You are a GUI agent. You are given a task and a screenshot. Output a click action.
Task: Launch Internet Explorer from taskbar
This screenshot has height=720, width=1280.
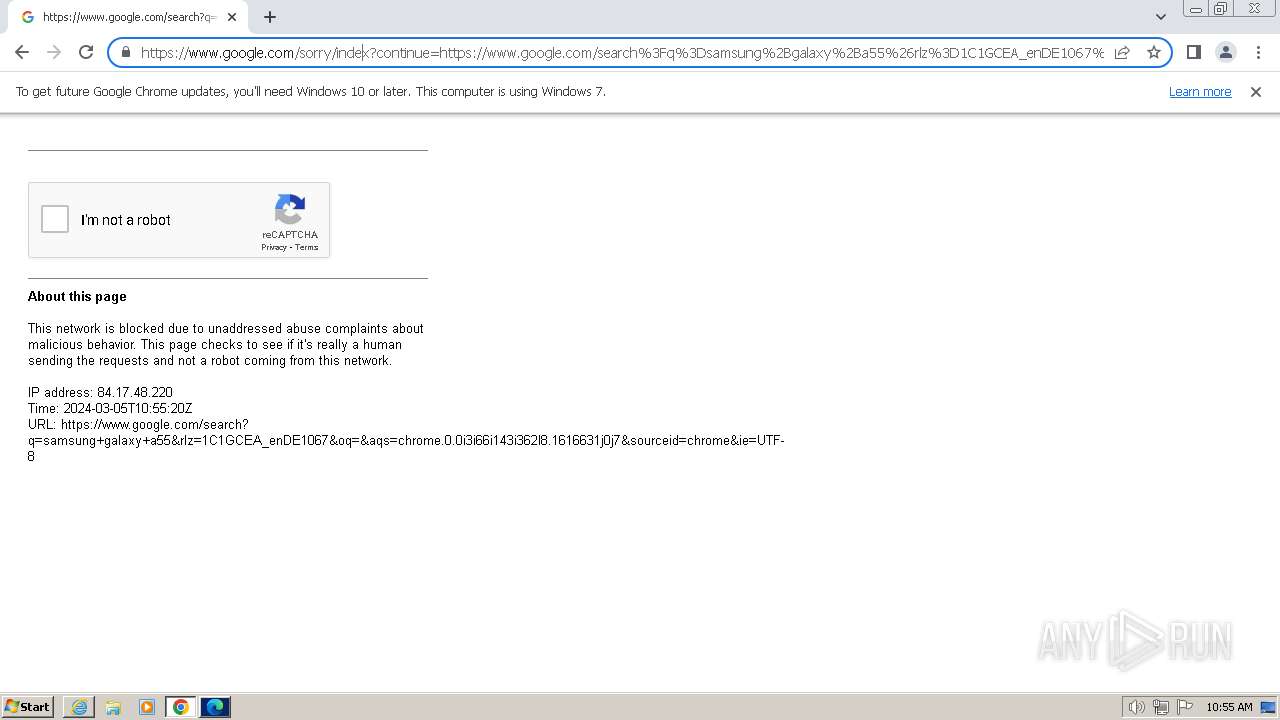click(x=79, y=707)
